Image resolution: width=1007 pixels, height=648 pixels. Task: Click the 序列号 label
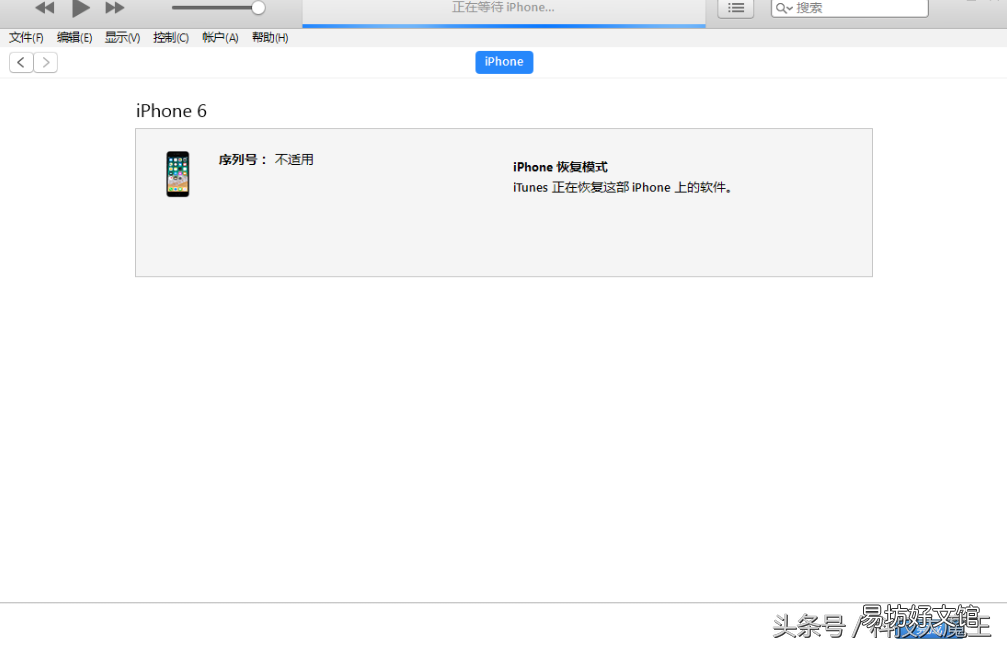coord(242,159)
